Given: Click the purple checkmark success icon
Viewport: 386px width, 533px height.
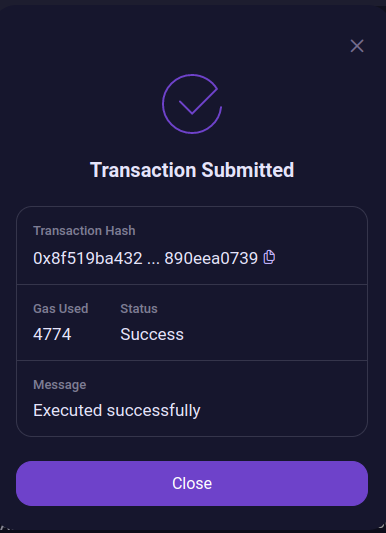Looking at the screenshot, I should (x=192, y=104).
